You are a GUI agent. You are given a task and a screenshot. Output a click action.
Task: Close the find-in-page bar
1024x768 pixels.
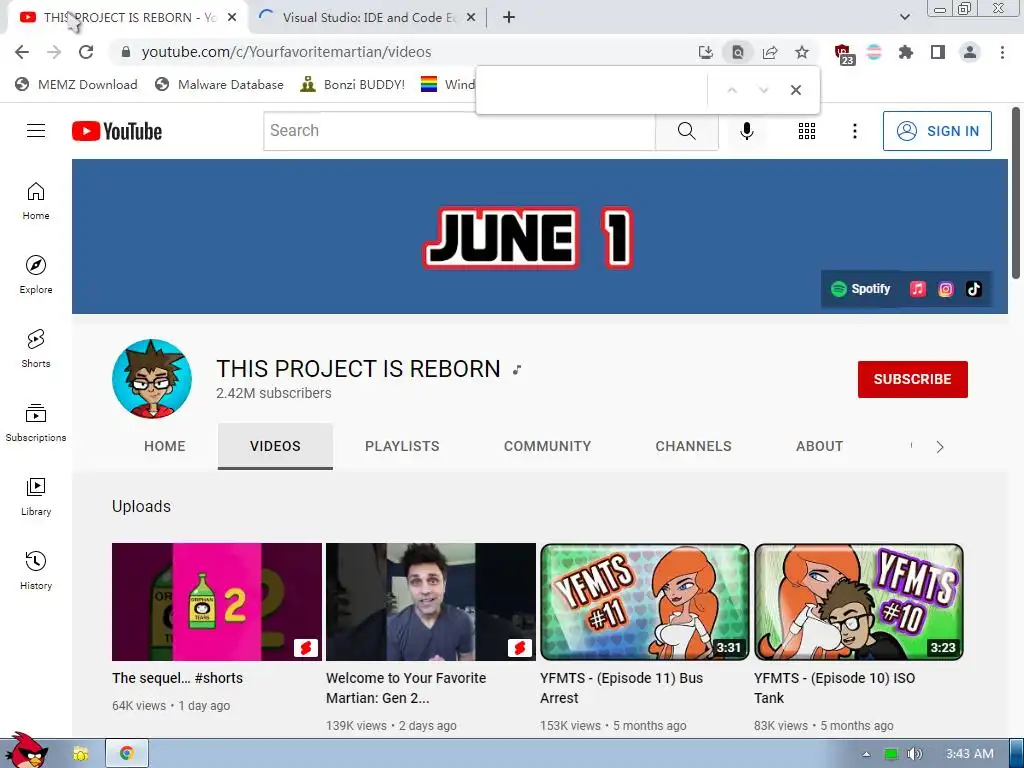point(795,90)
